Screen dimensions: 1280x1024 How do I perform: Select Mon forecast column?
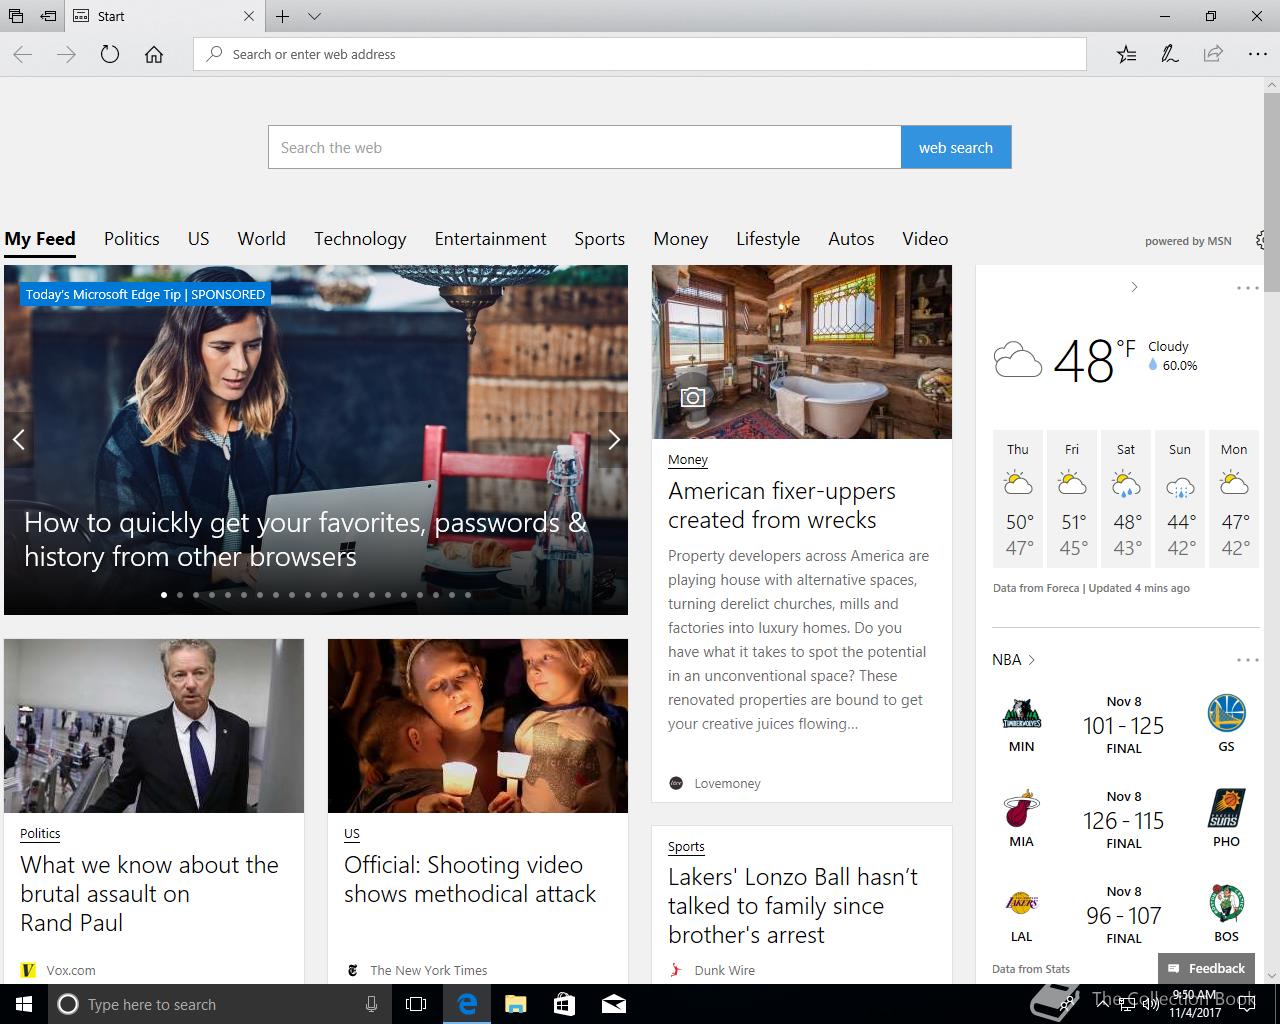point(1234,500)
